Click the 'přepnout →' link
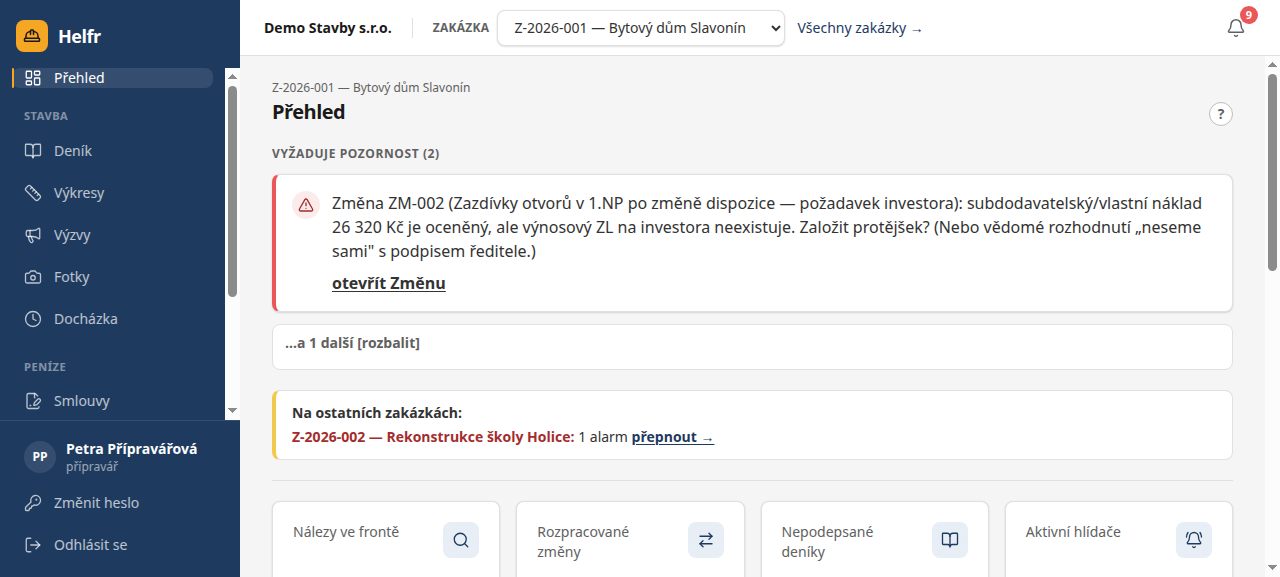The image size is (1280, 577). point(673,437)
